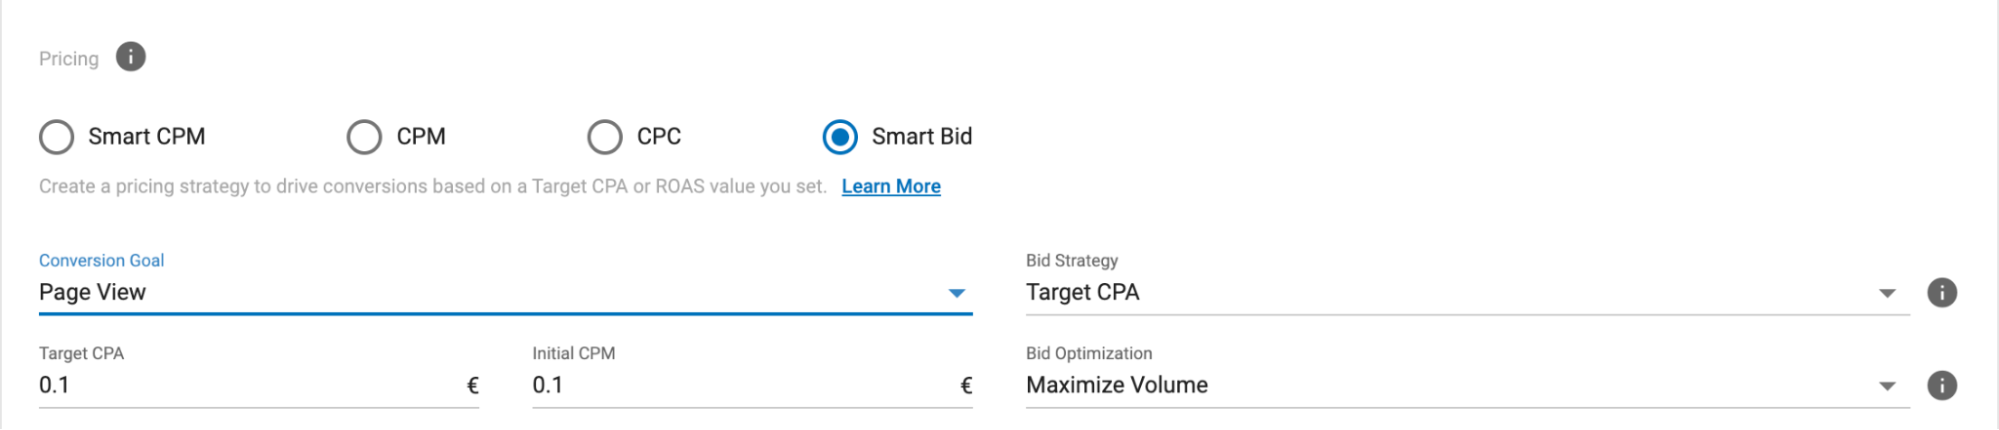Click the Pricing section label

pos(69,59)
